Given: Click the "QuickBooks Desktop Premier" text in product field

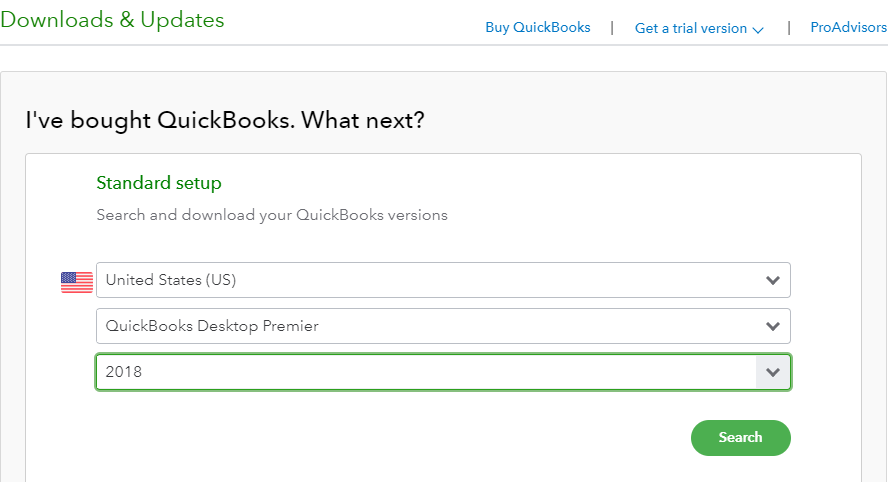Looking at the screenshot, I should 212,326.
